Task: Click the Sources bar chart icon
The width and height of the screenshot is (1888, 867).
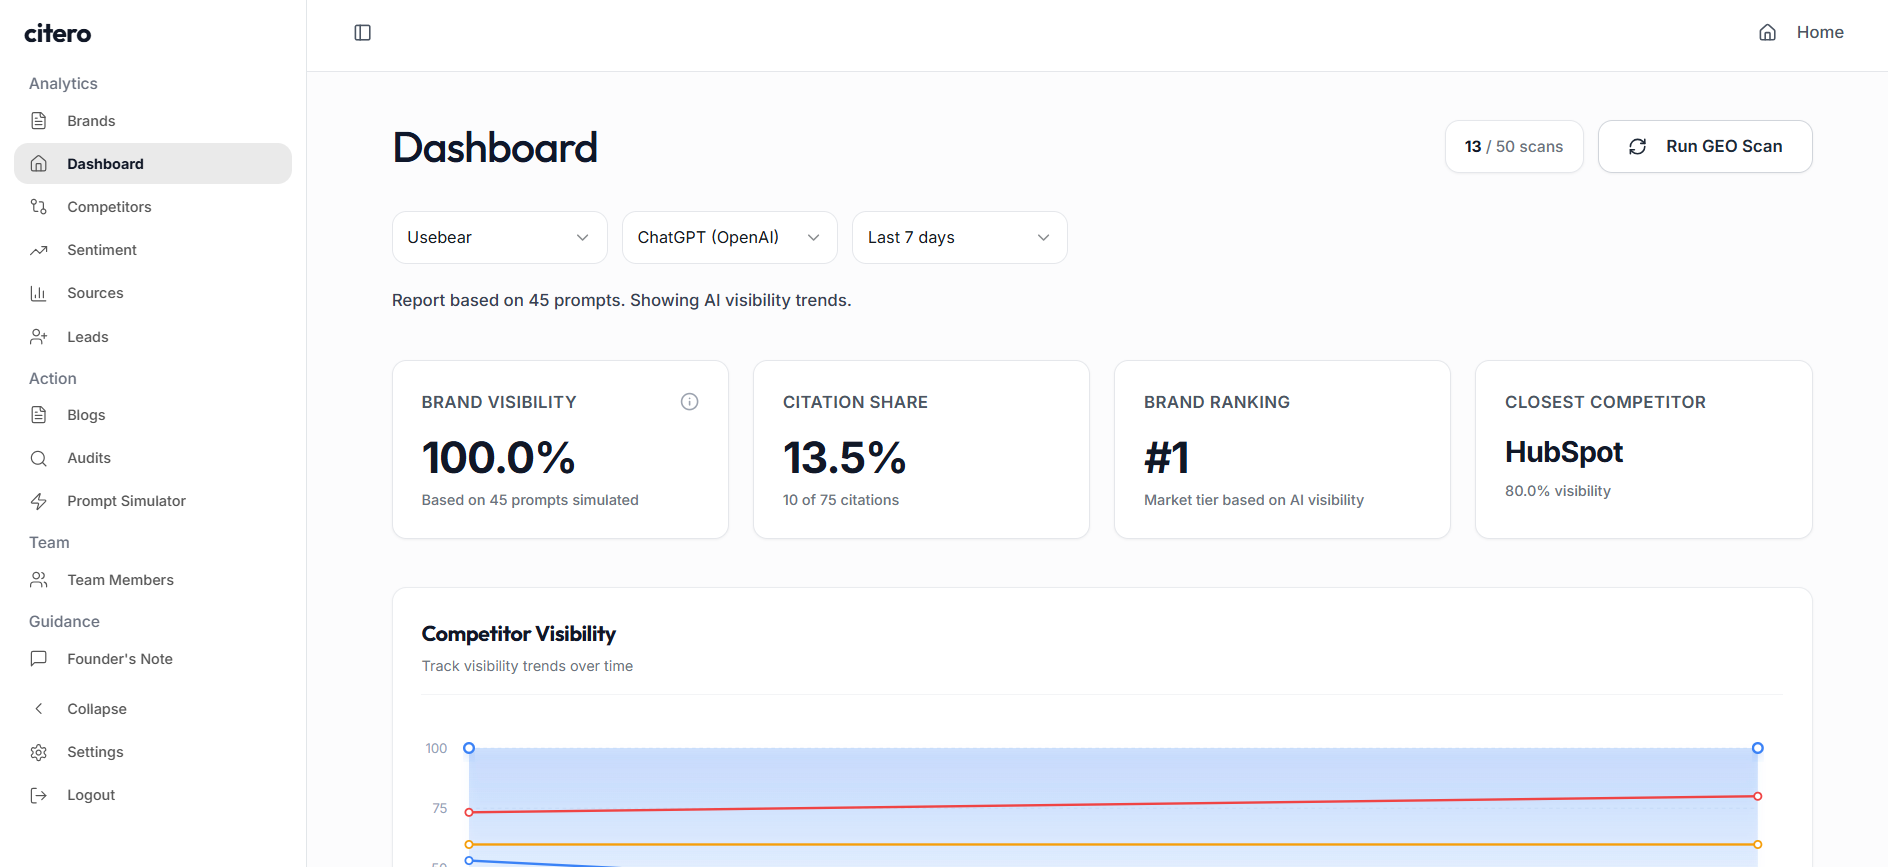Action: pos(39,293)
